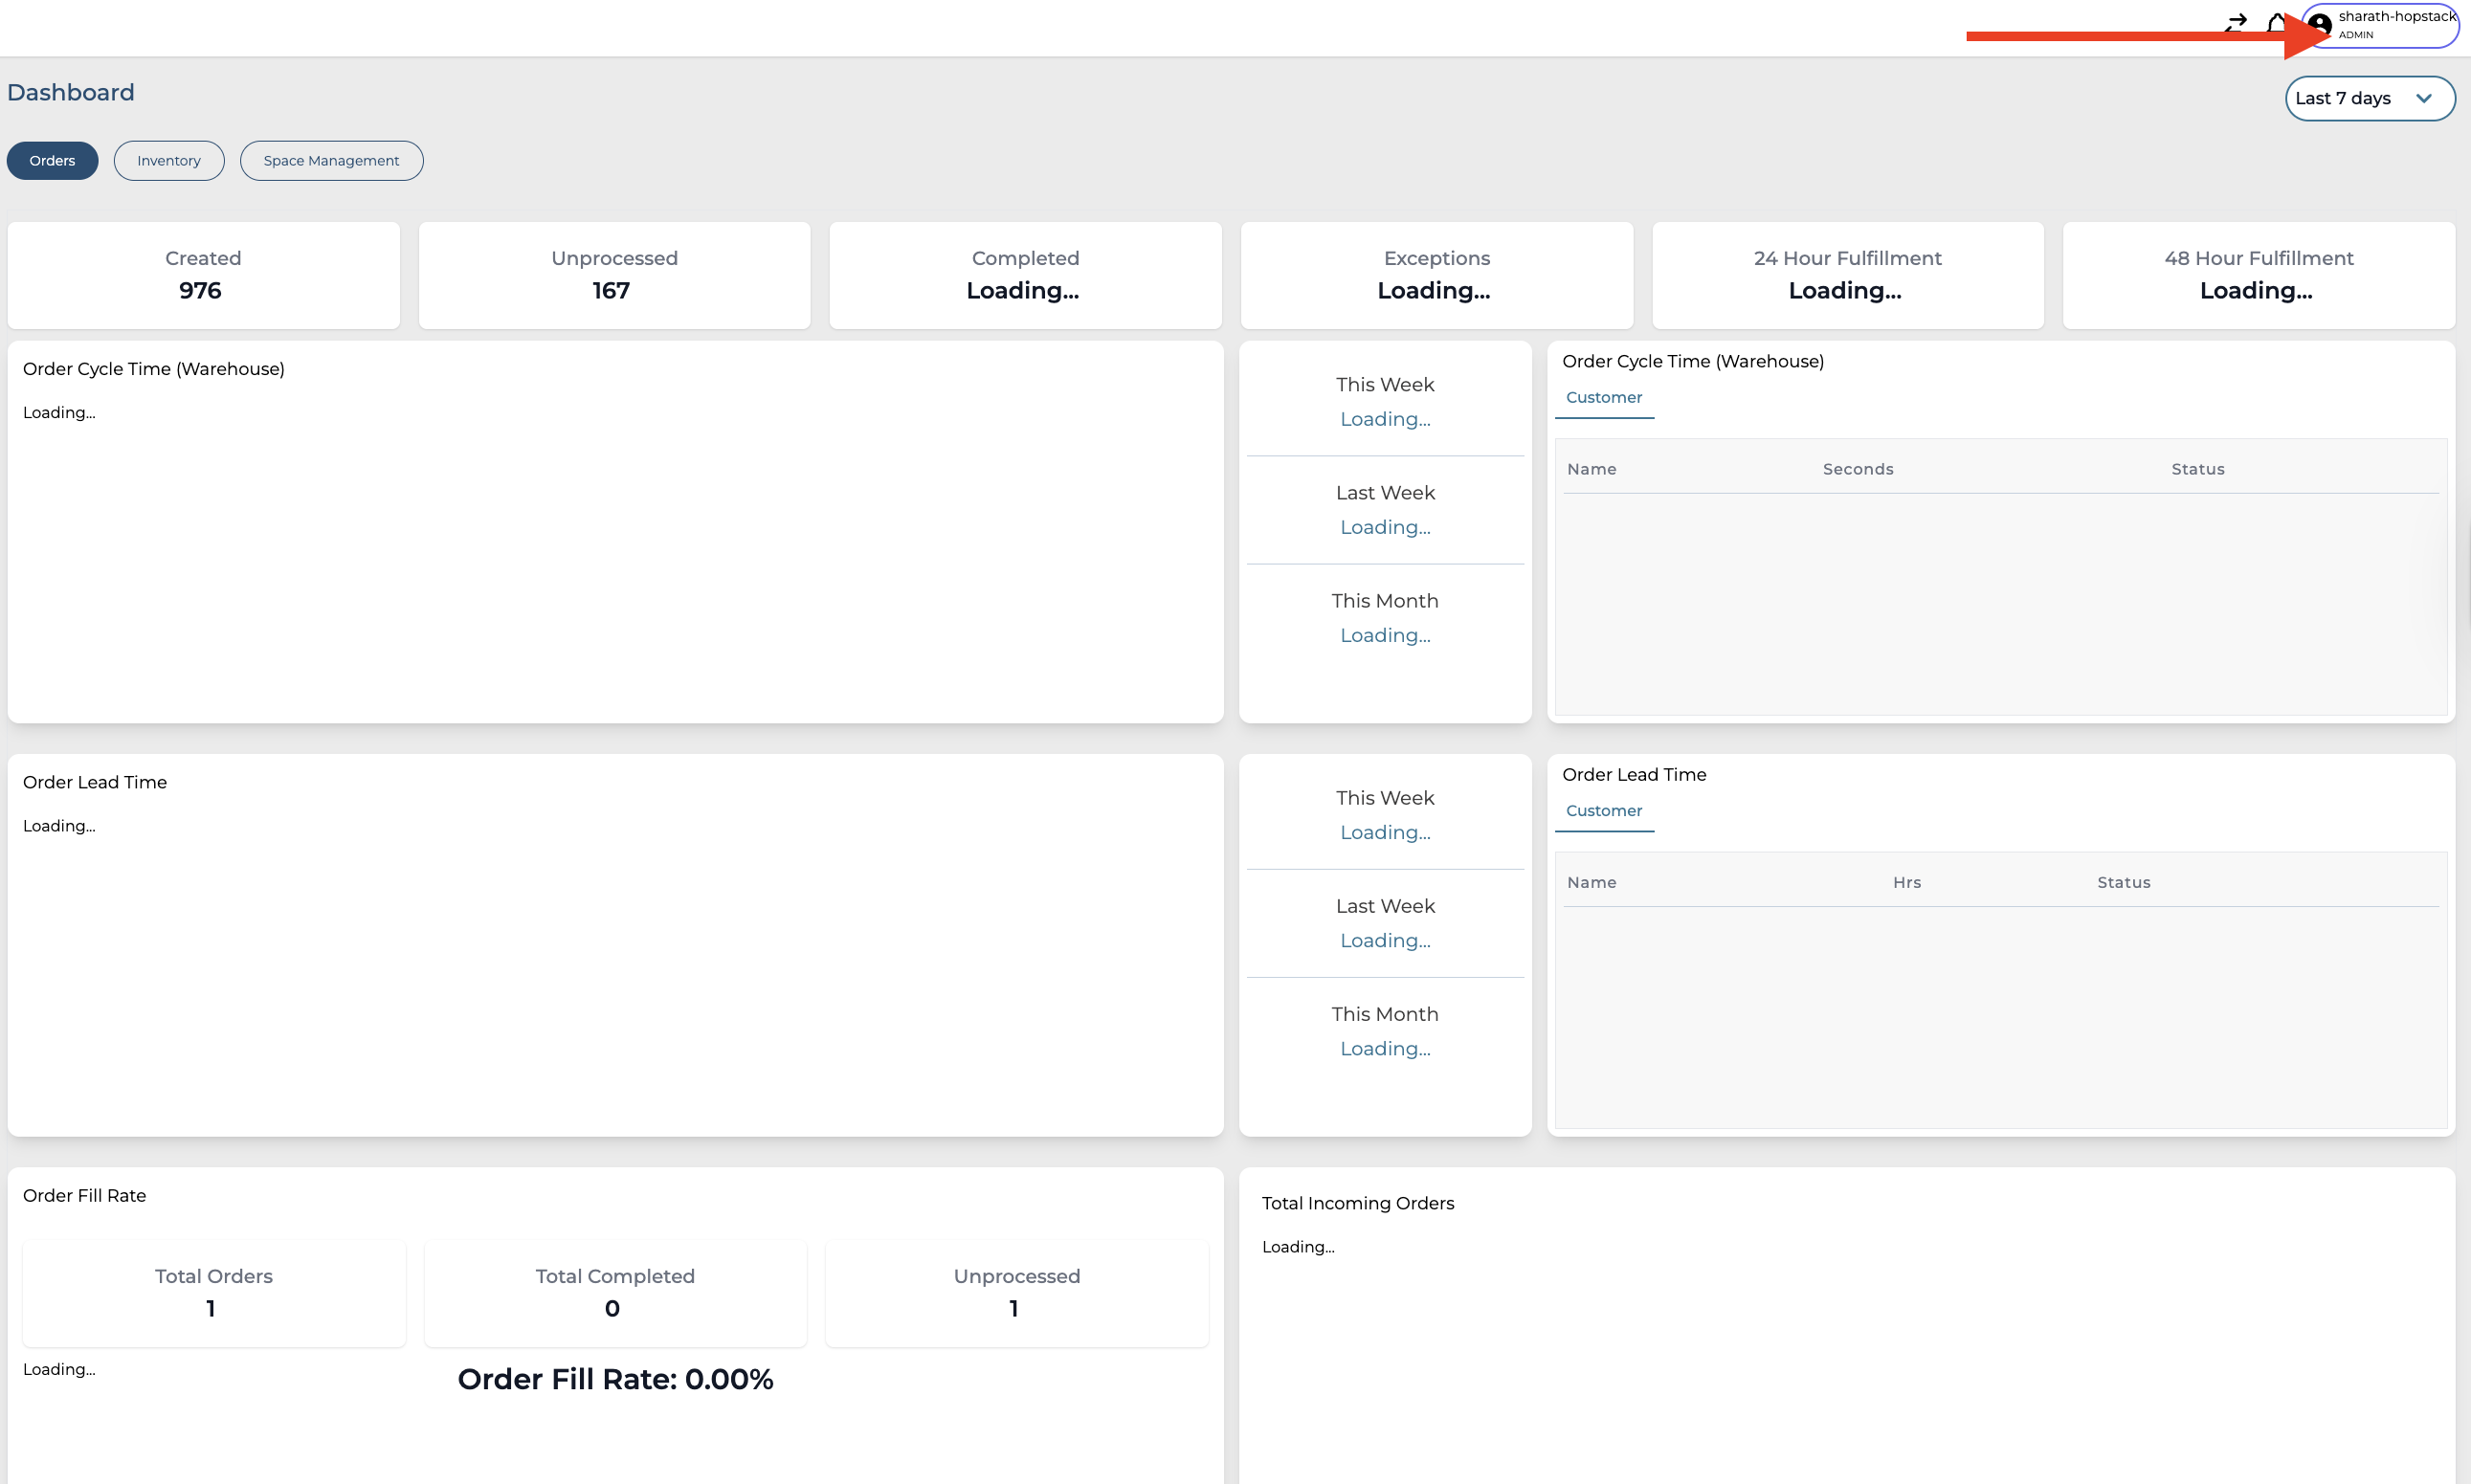This screenshot has width=2471, height=1484.
Task: Click the Total Completed card
Action: (614, 1292)
